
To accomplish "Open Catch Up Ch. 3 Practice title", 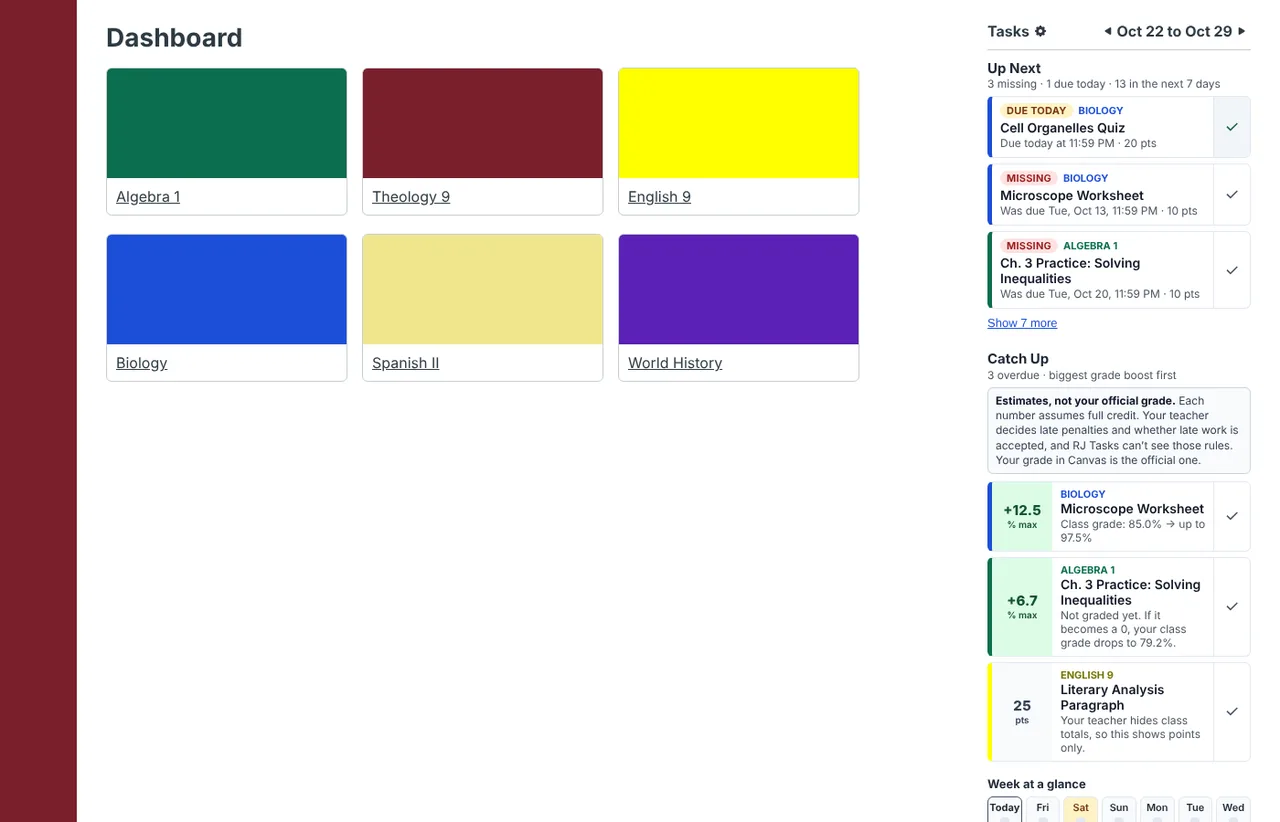I will click(1131, 593).
